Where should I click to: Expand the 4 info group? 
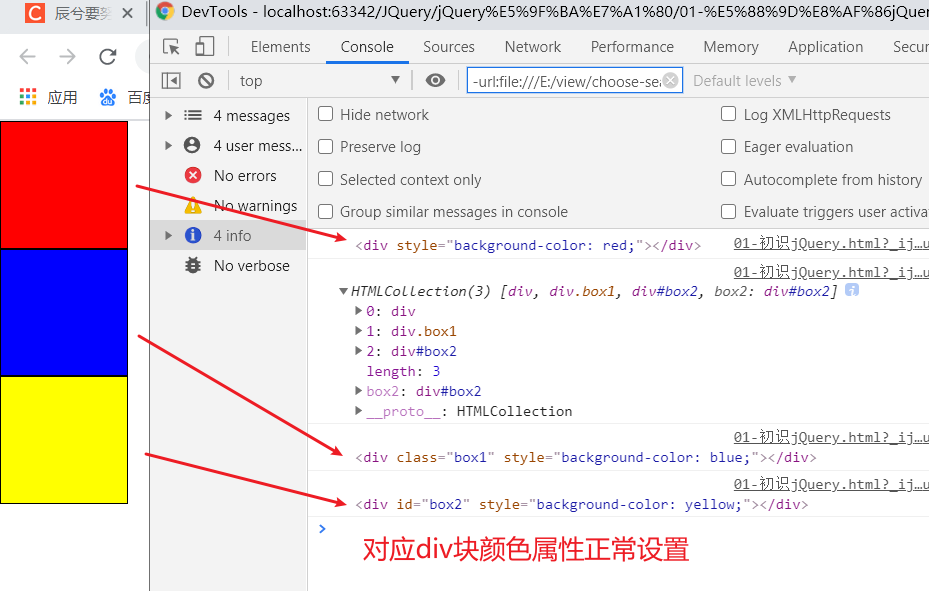168,236
